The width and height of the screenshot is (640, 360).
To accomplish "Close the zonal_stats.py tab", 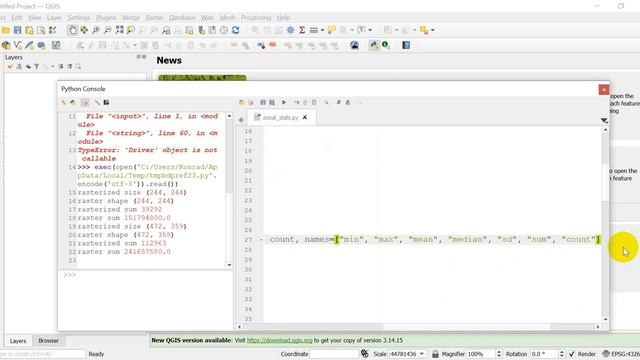I will coord(305,118).
